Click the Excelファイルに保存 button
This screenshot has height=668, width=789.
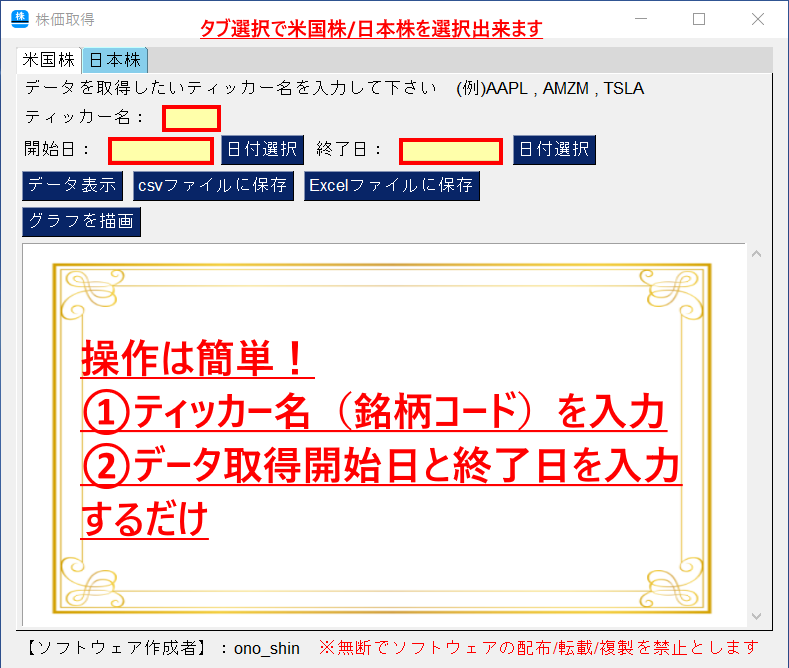pos(391,186)
